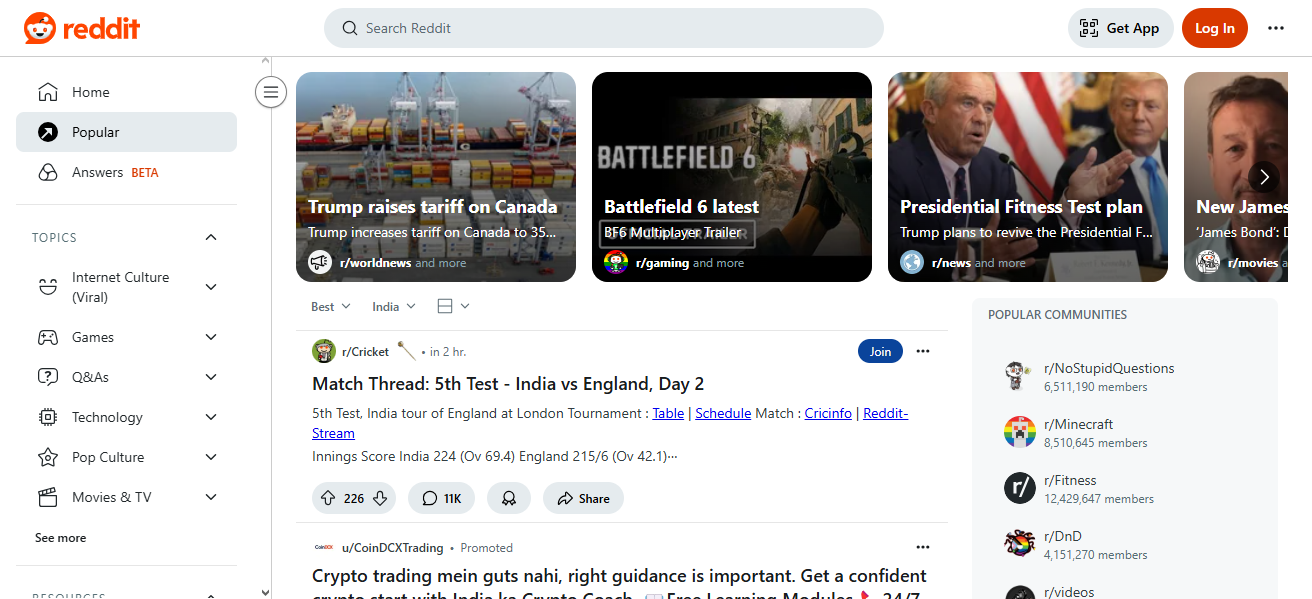Open r/Minecraft from Popular Communities
This screenshot has height=599, width=1312.
[x=1078, y=424]
